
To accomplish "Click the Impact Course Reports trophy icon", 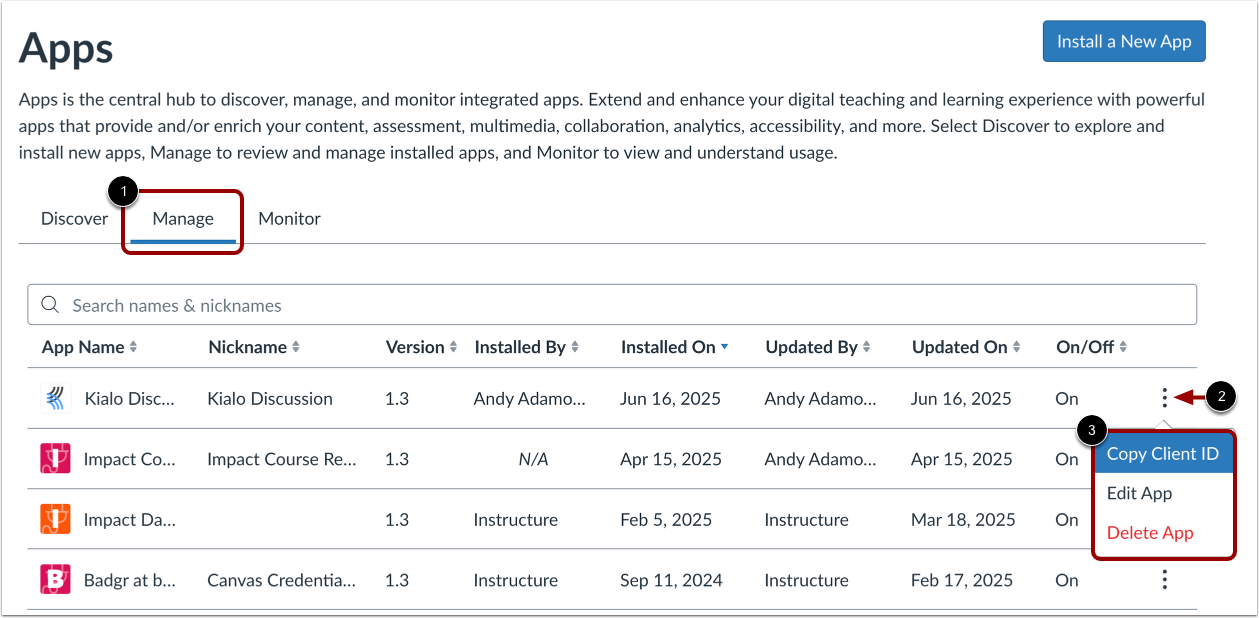I will click(54, 459).
